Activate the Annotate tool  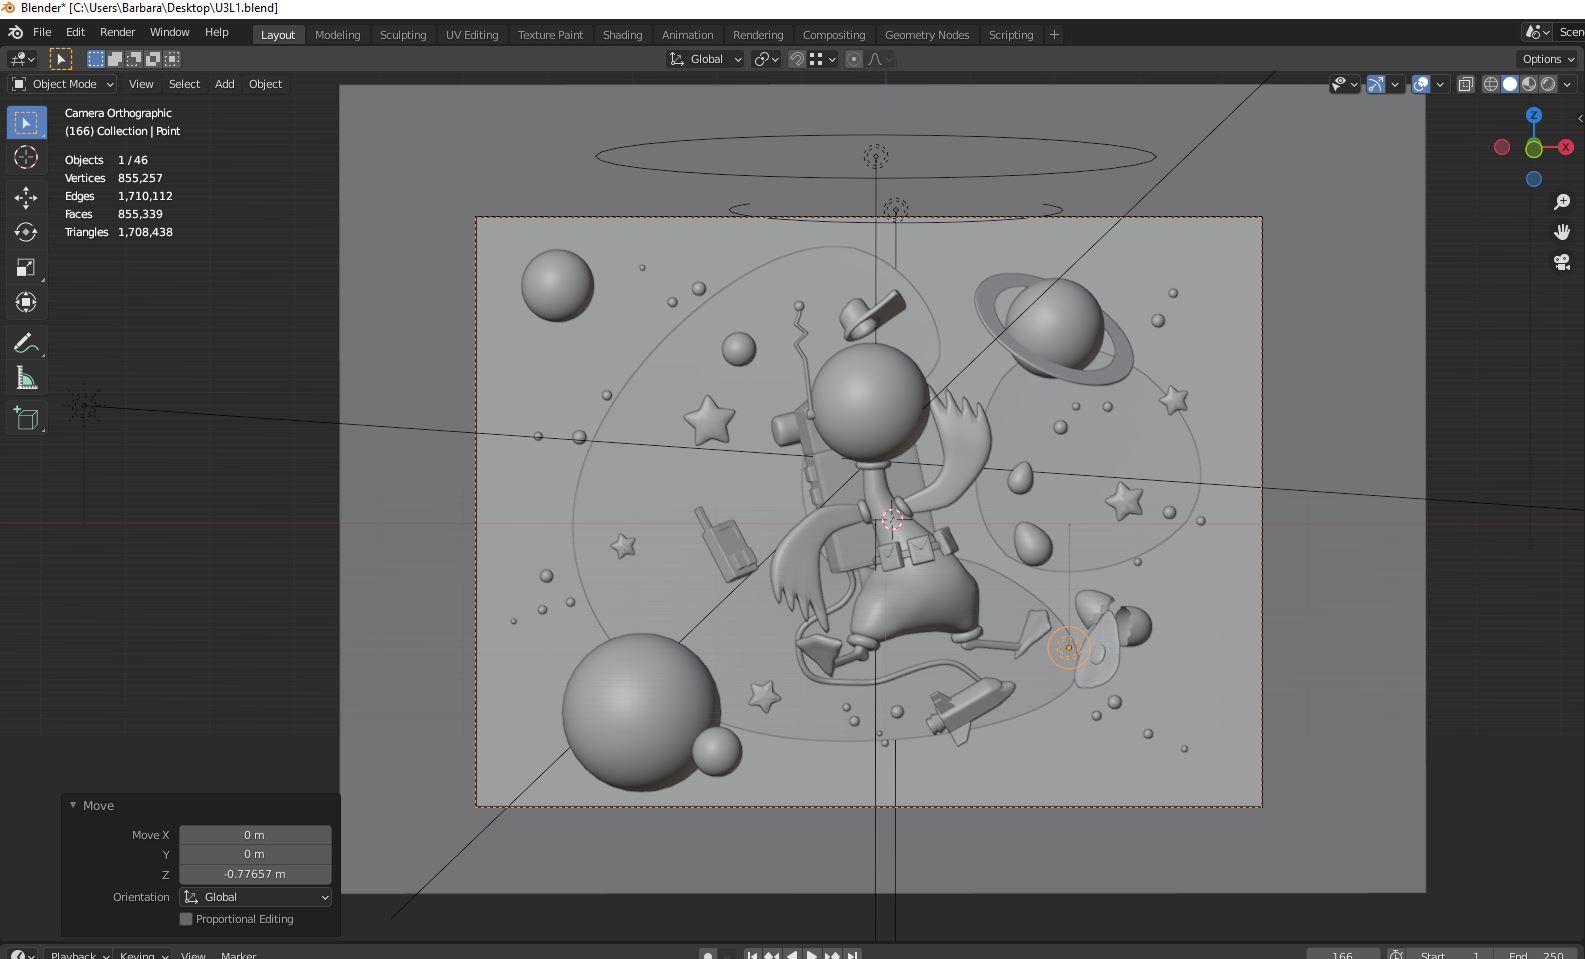[26, 343]
